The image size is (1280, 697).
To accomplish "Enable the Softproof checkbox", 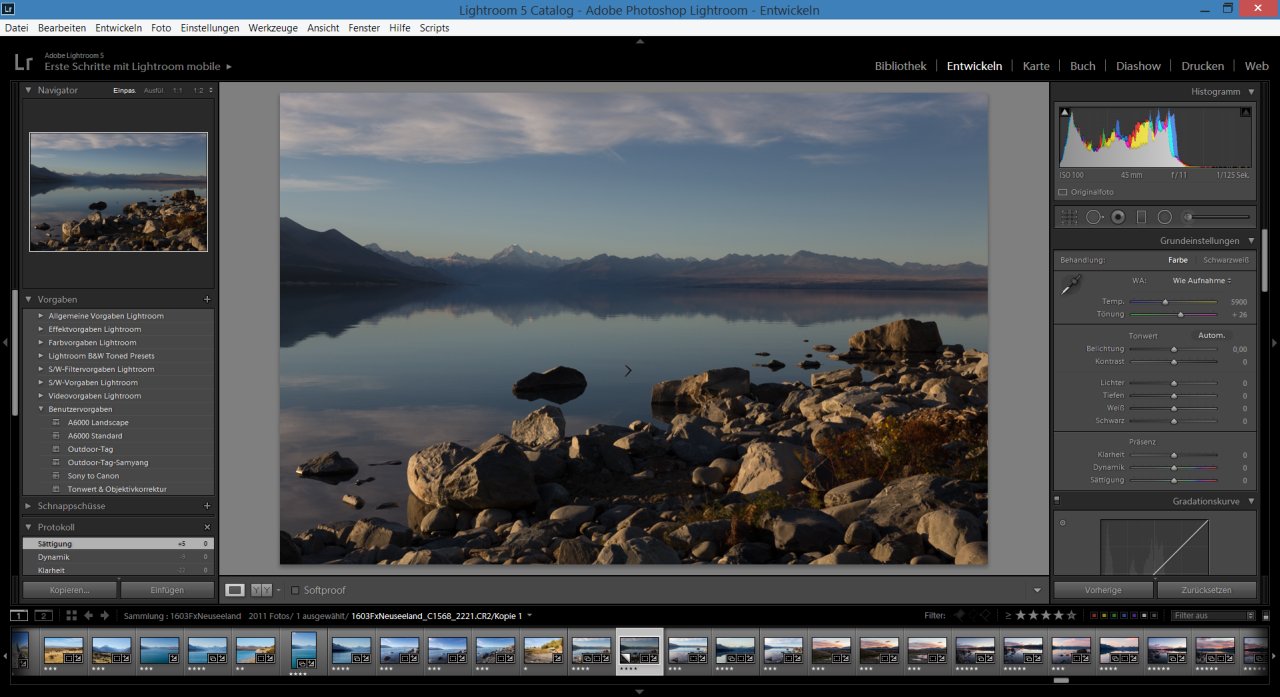I will 294,590.
